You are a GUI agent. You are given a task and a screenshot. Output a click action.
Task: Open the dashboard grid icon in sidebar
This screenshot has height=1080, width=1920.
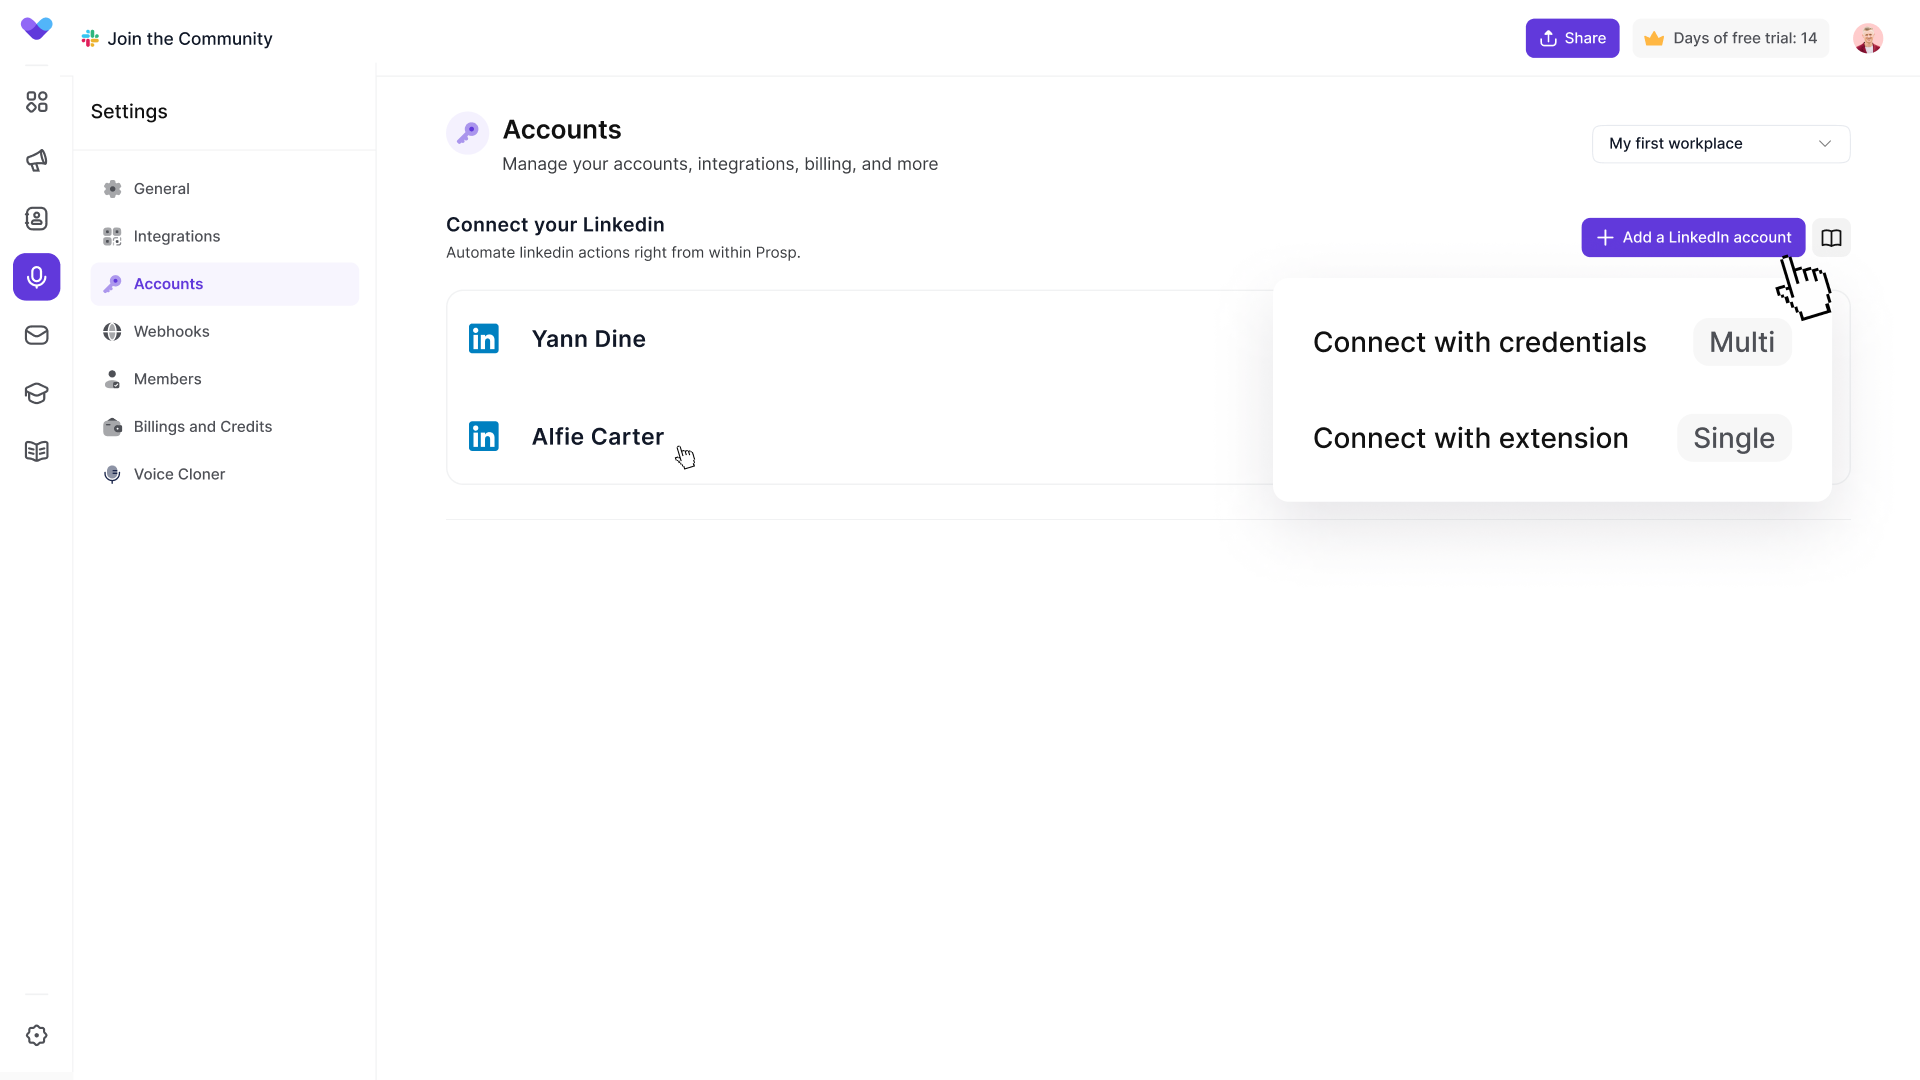point(37,102)
